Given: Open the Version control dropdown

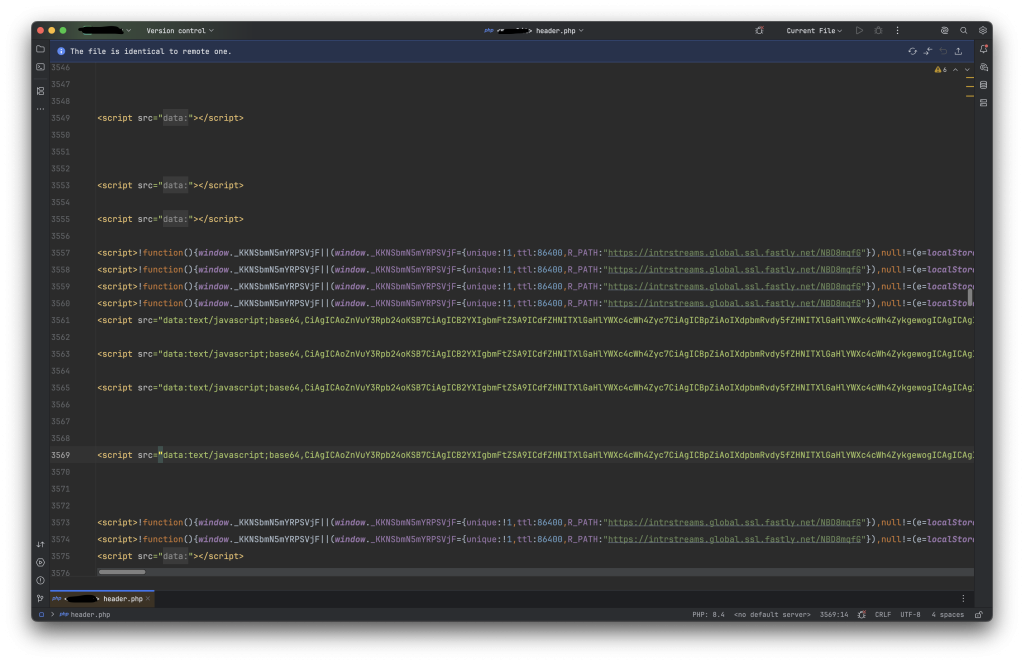Looking at the screenshot, I should 180,31.
